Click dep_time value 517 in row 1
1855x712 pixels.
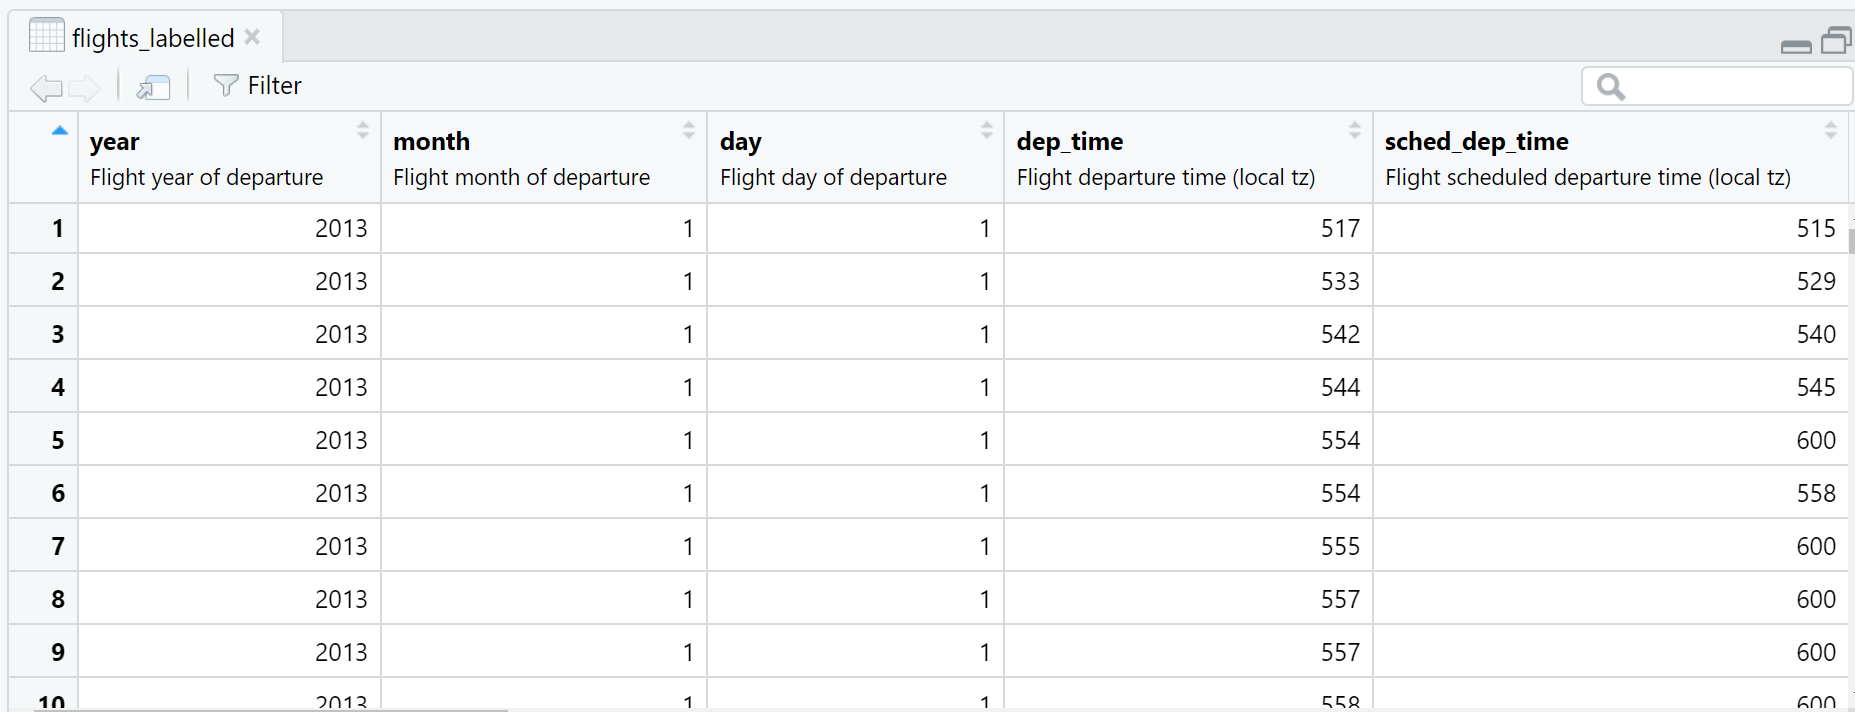(x=1340, y=229)
